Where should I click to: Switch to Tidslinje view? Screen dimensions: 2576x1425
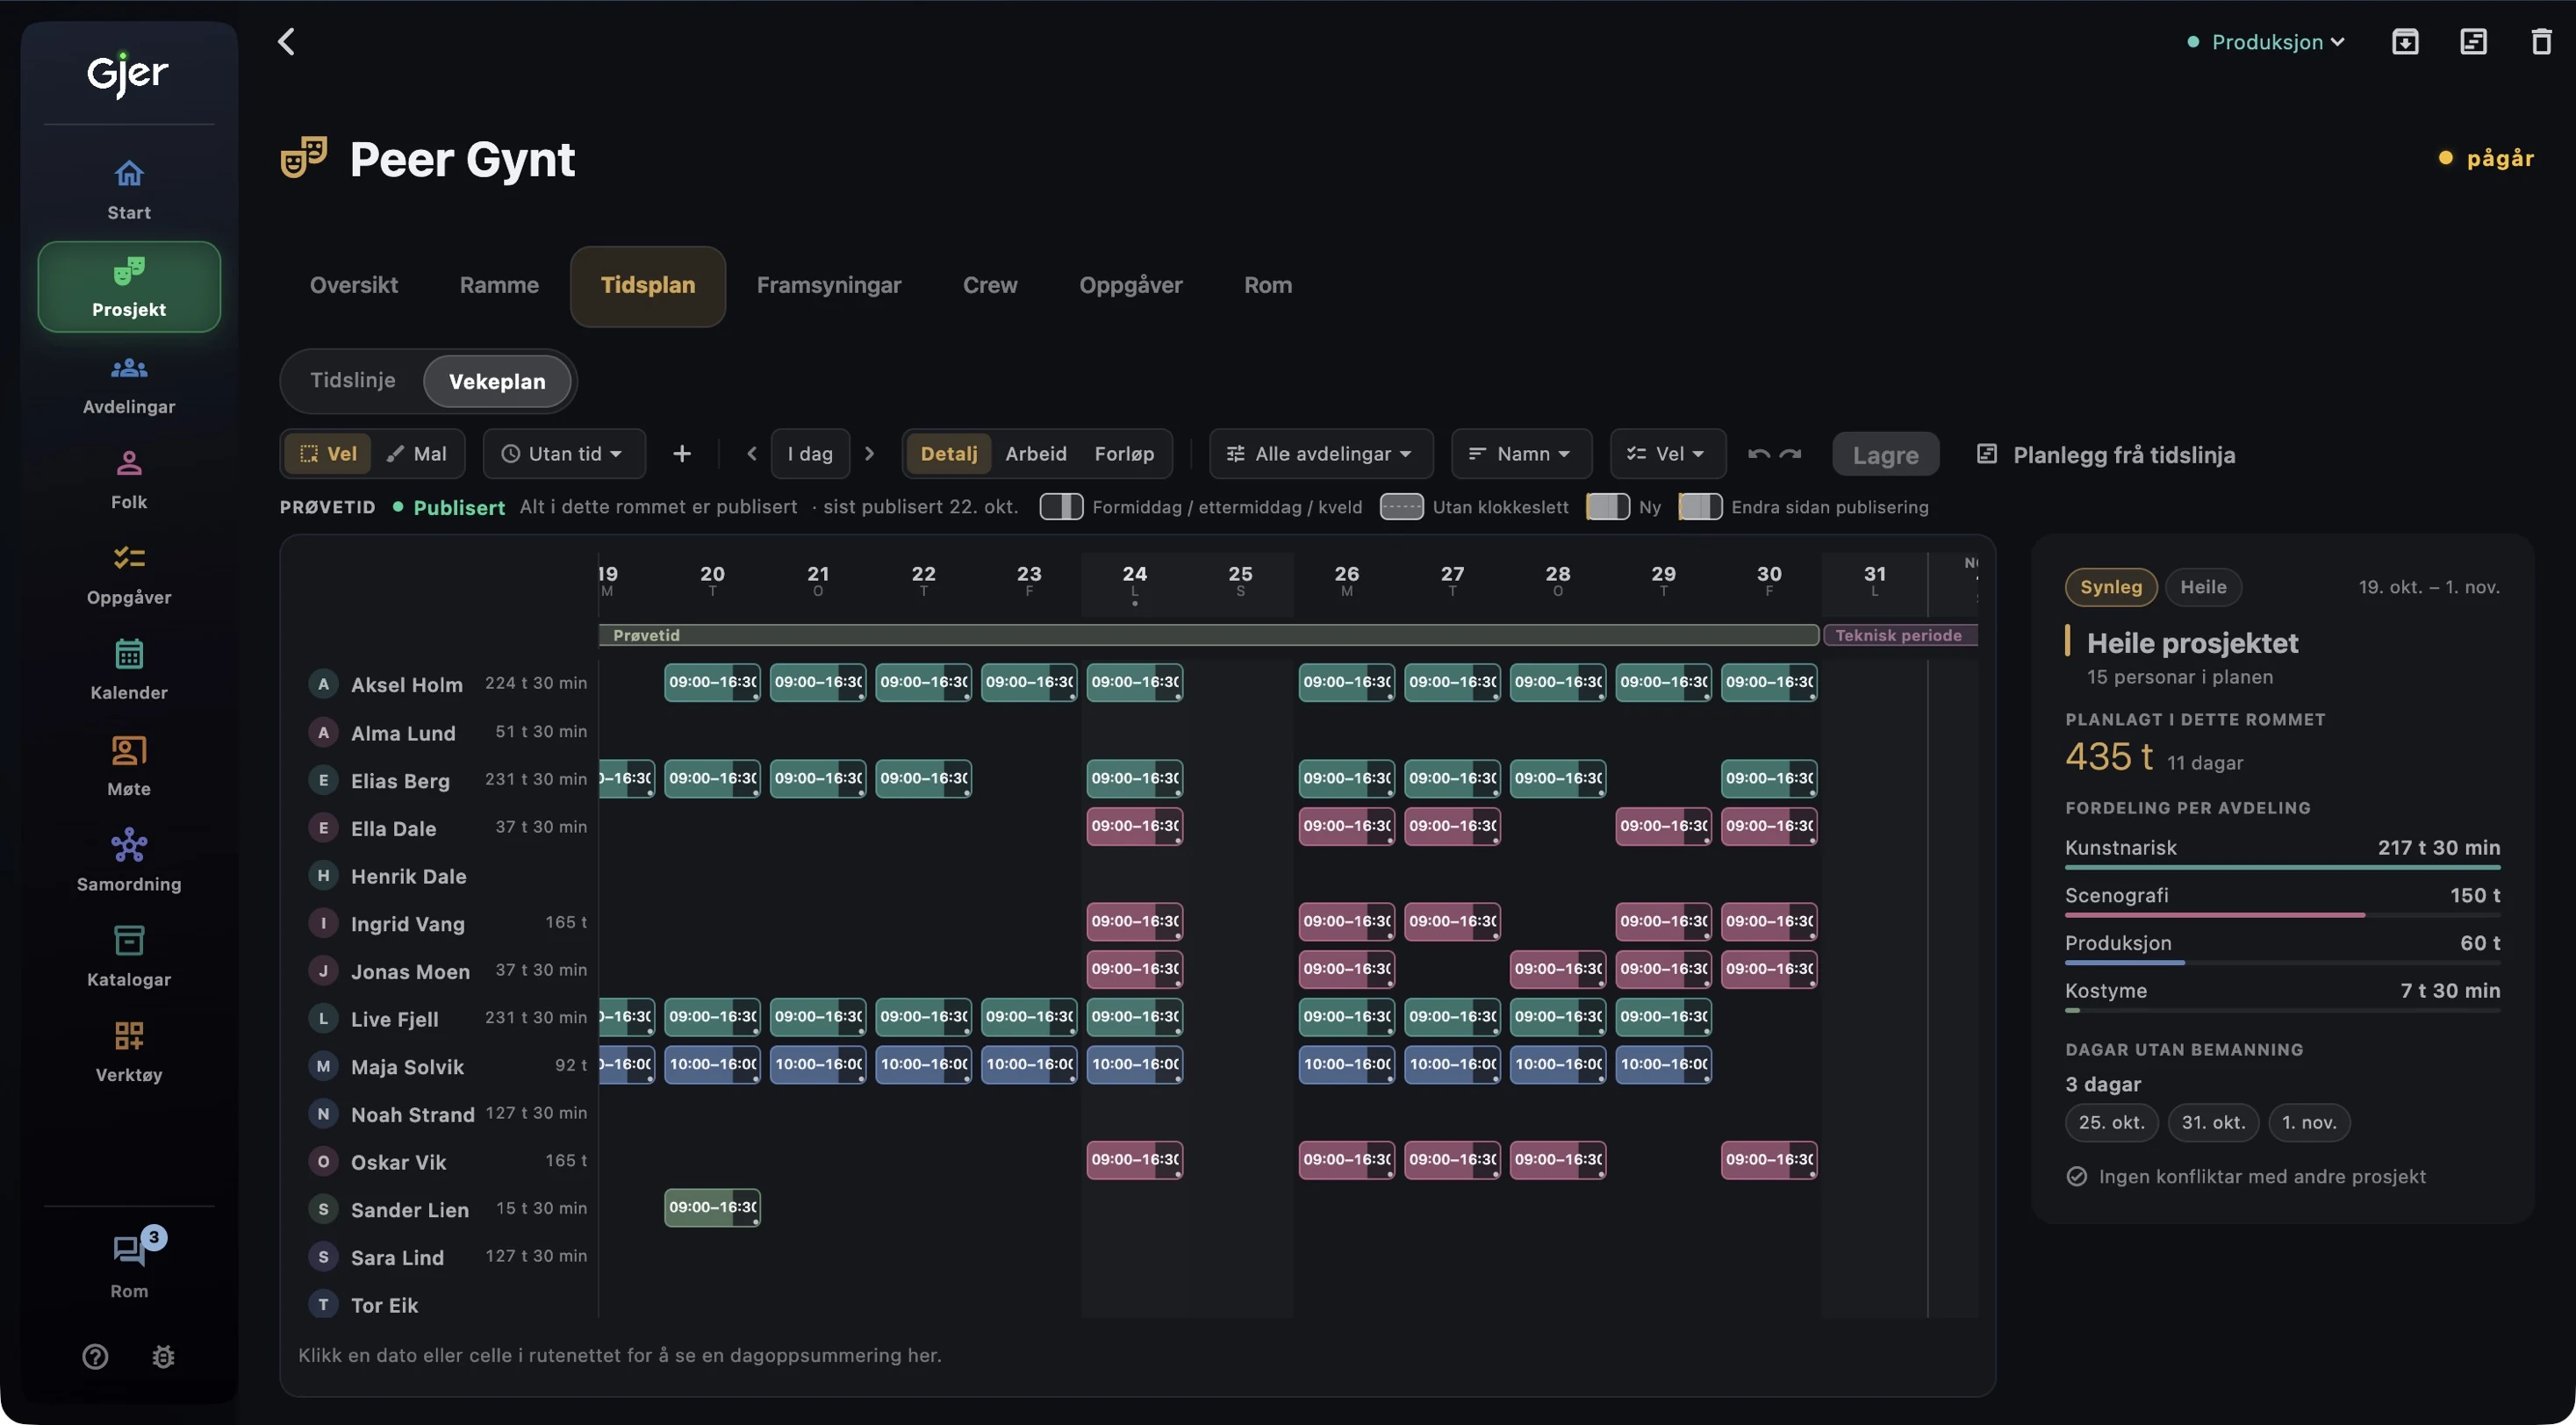tap(353, 381)
